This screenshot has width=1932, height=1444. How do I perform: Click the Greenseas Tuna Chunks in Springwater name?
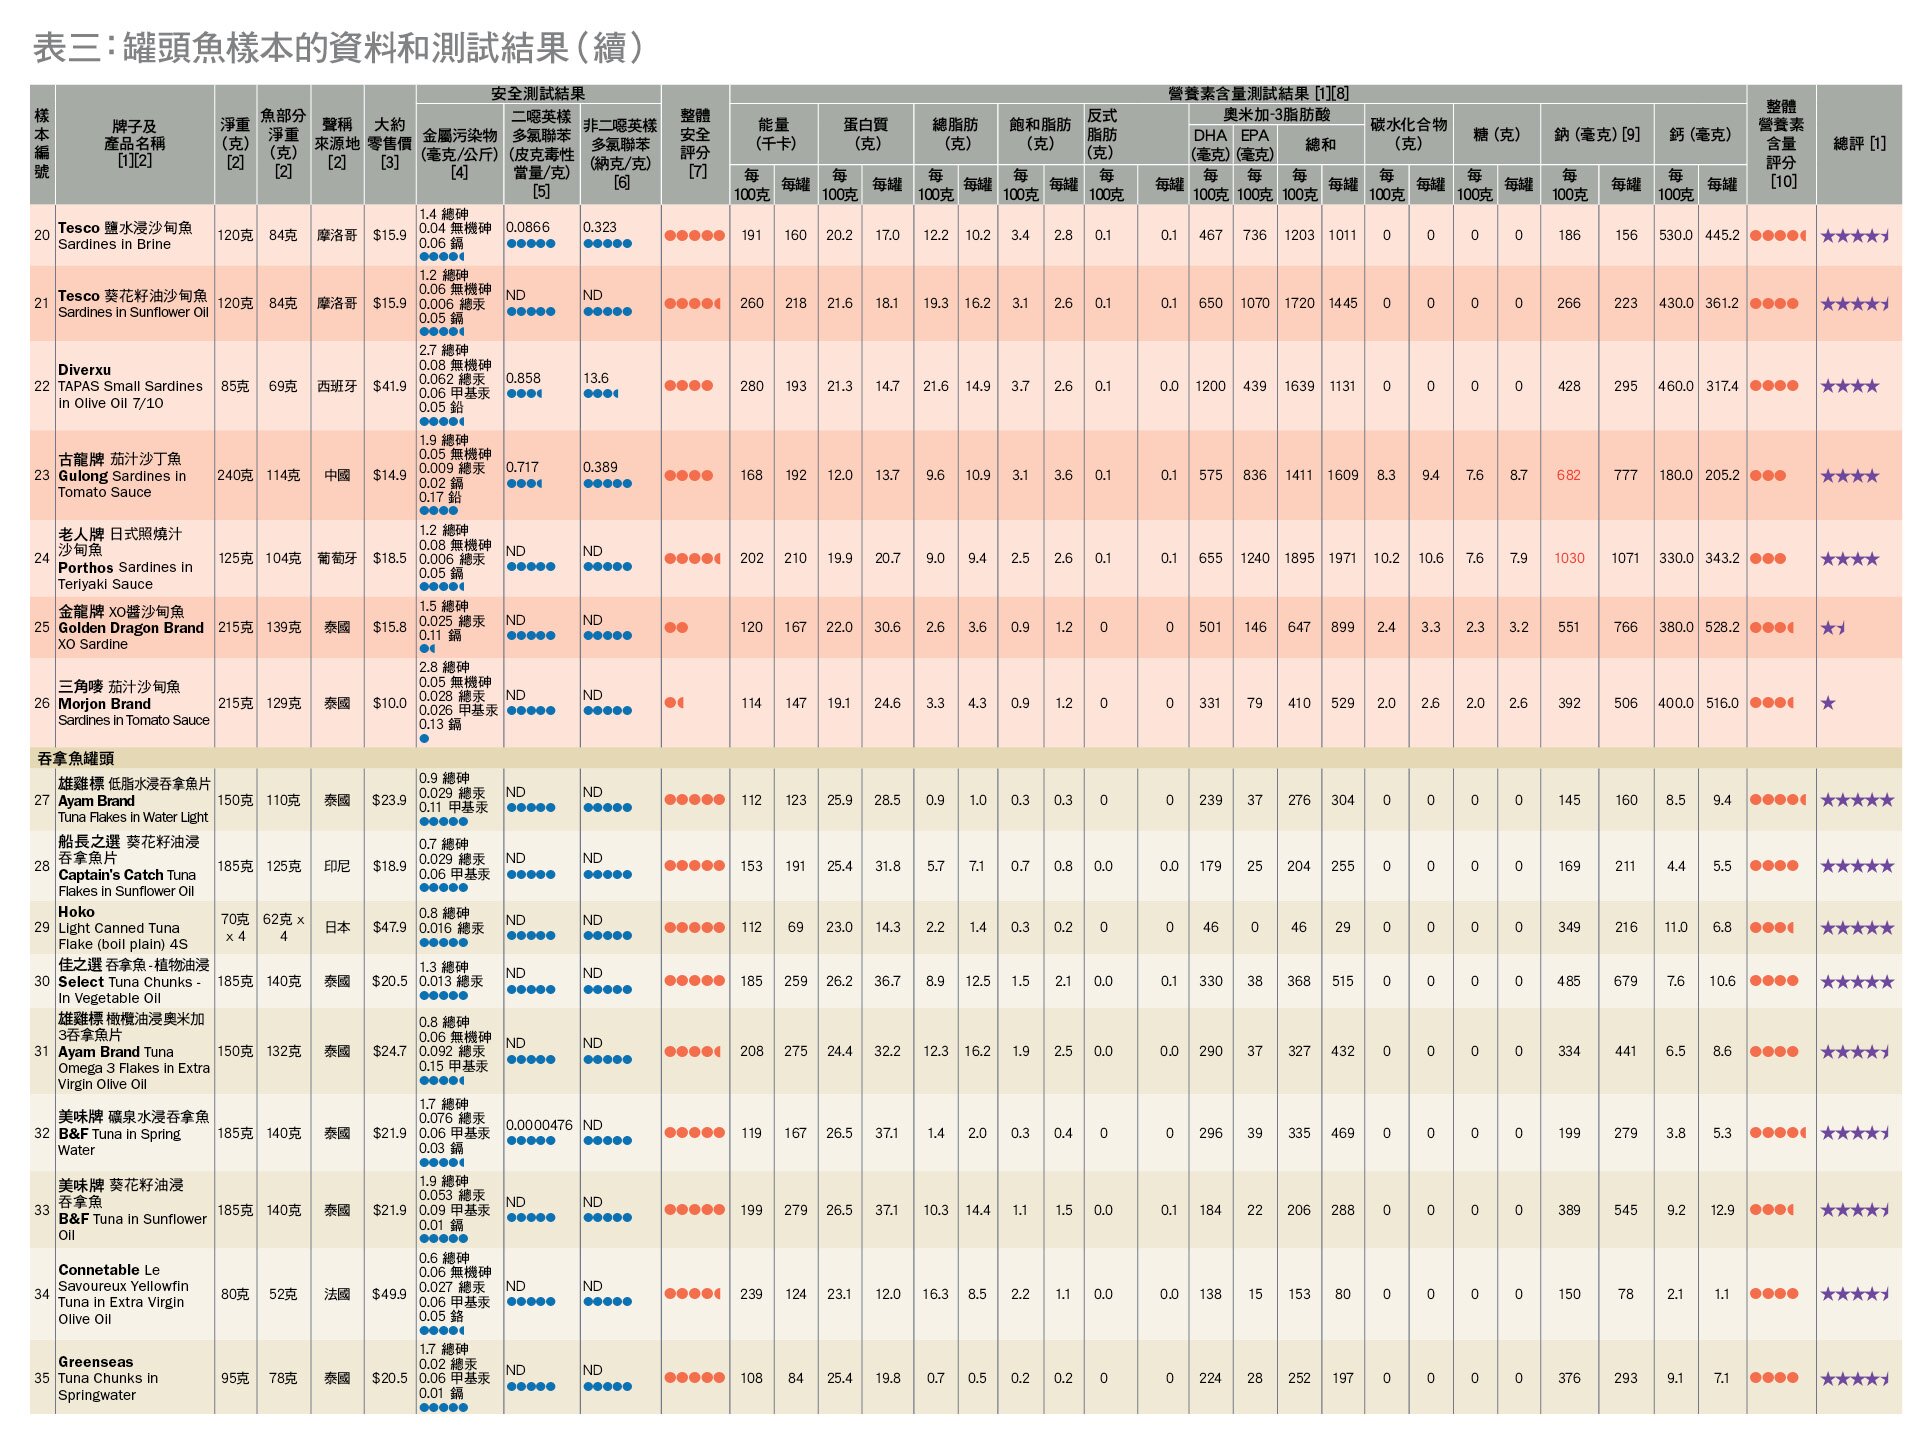pos(107,1378)
